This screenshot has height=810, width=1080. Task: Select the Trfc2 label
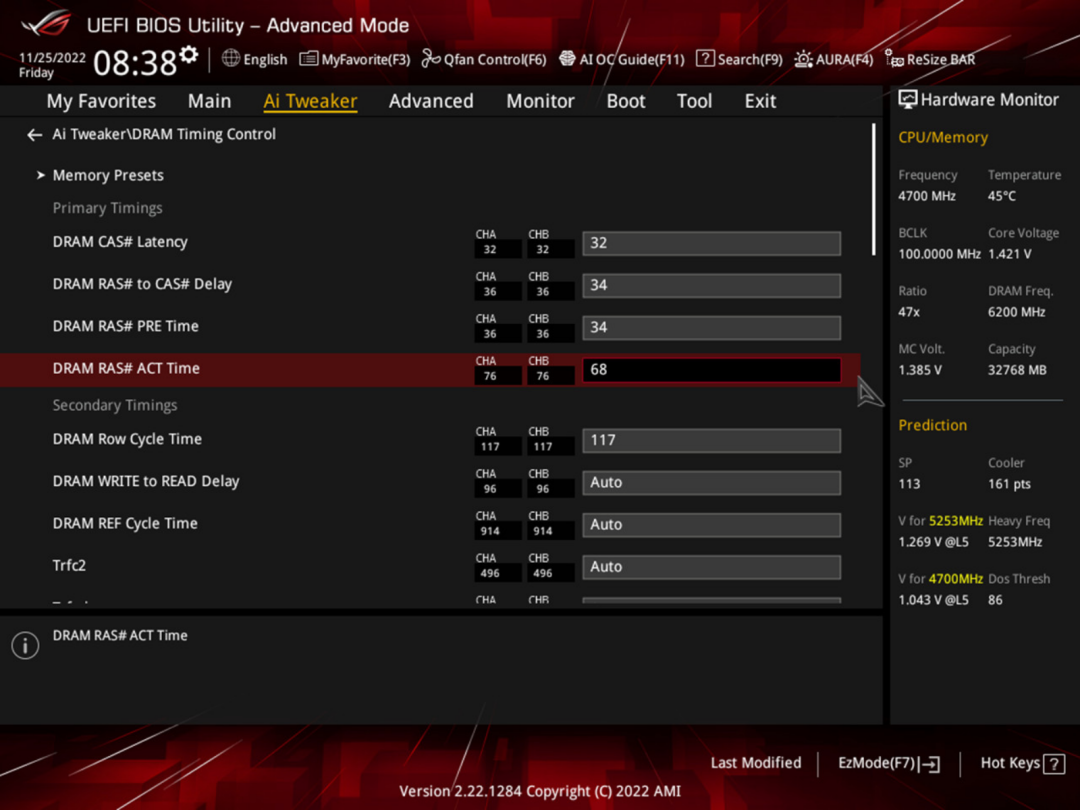coord(69,565)
